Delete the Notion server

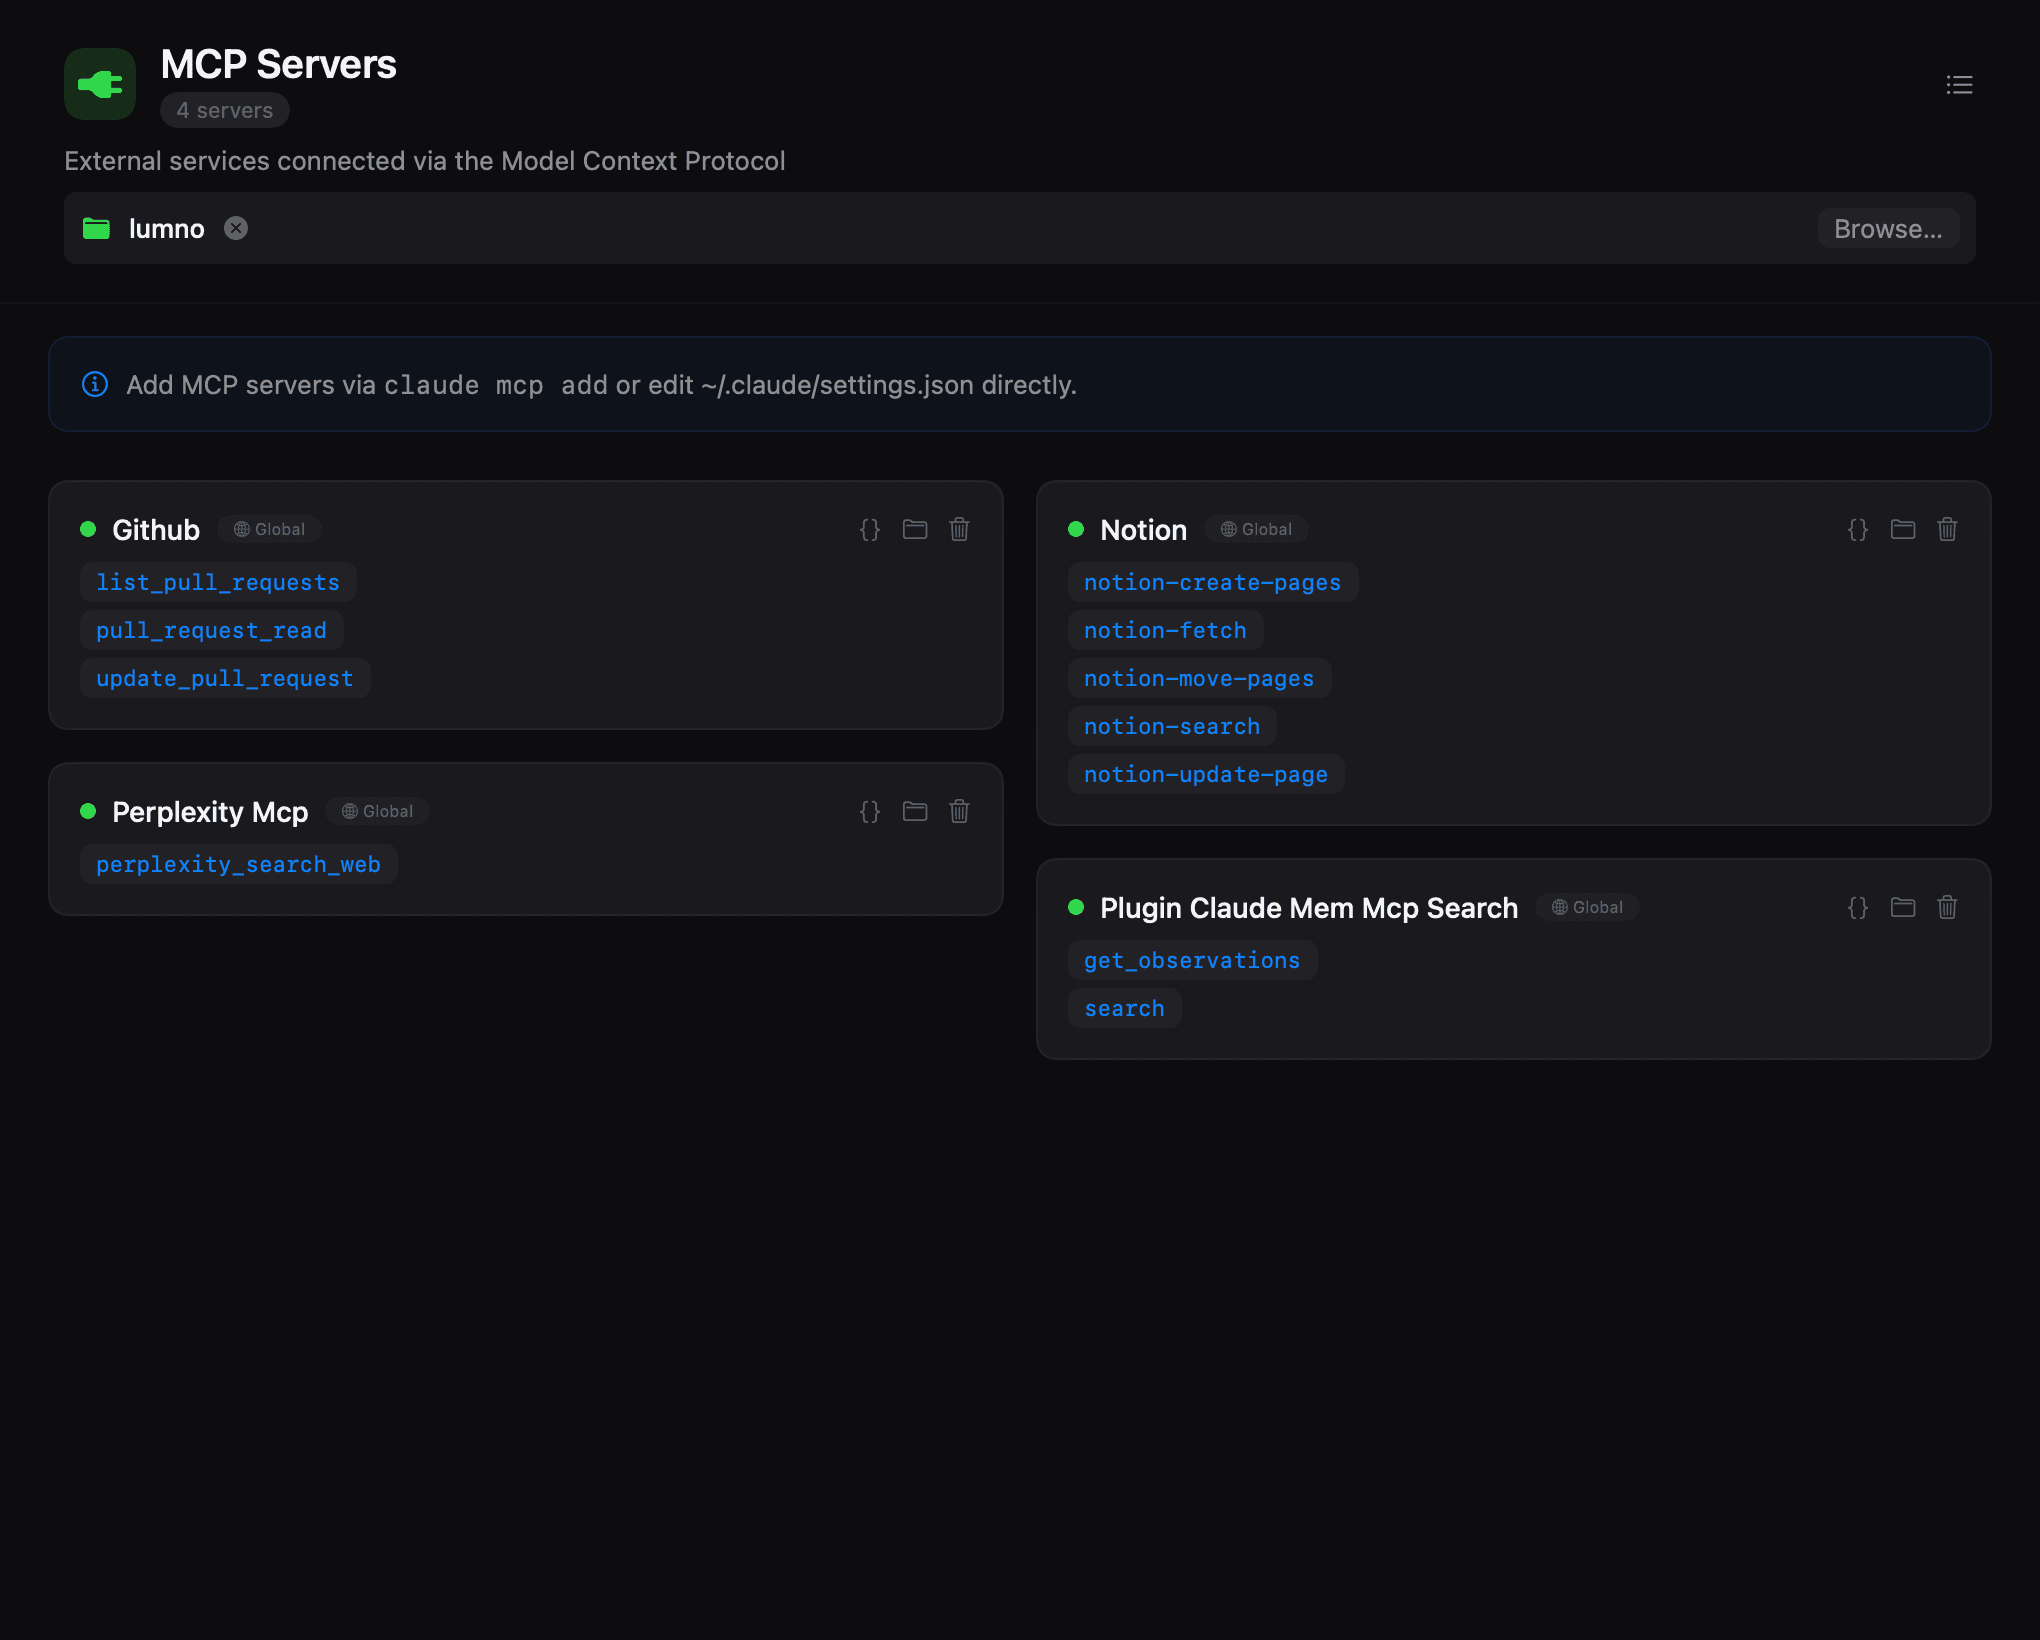(1947, 529)
